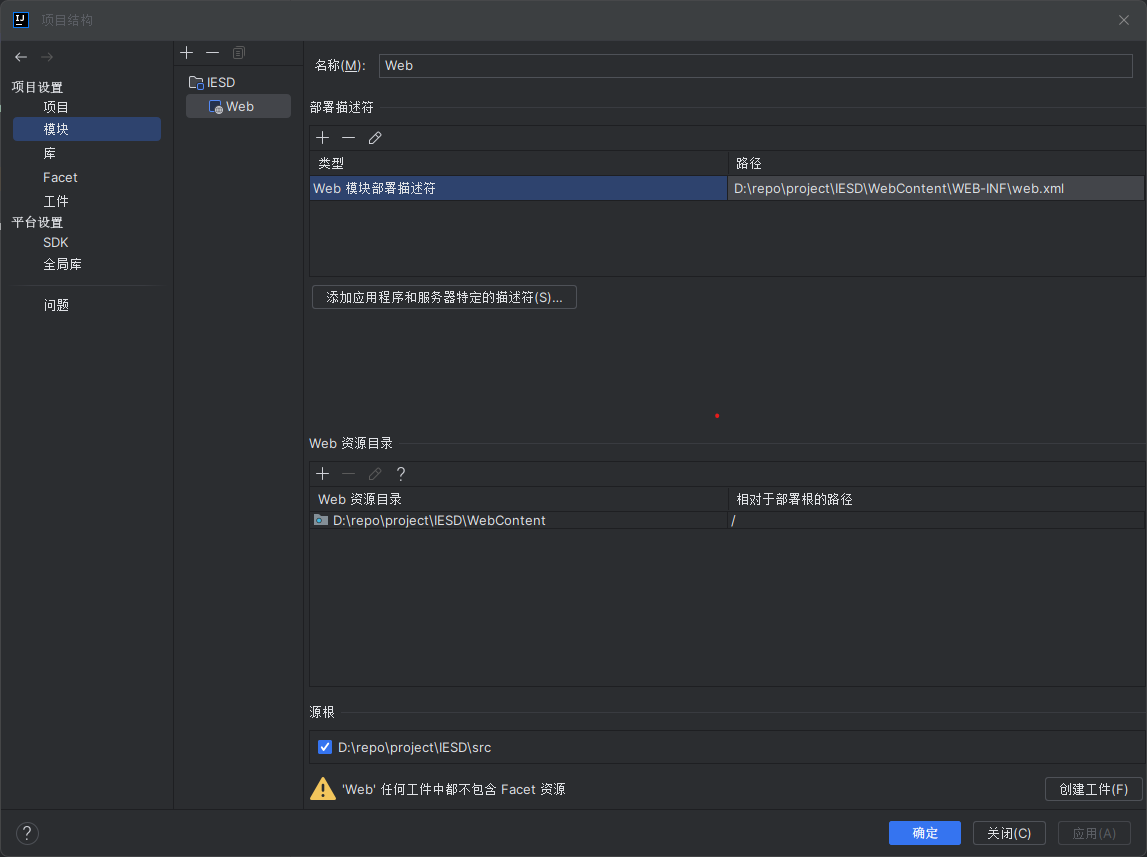Open the 库 settings page
The width and height of the screenshot is (1147, 857).
click(49, 154)
